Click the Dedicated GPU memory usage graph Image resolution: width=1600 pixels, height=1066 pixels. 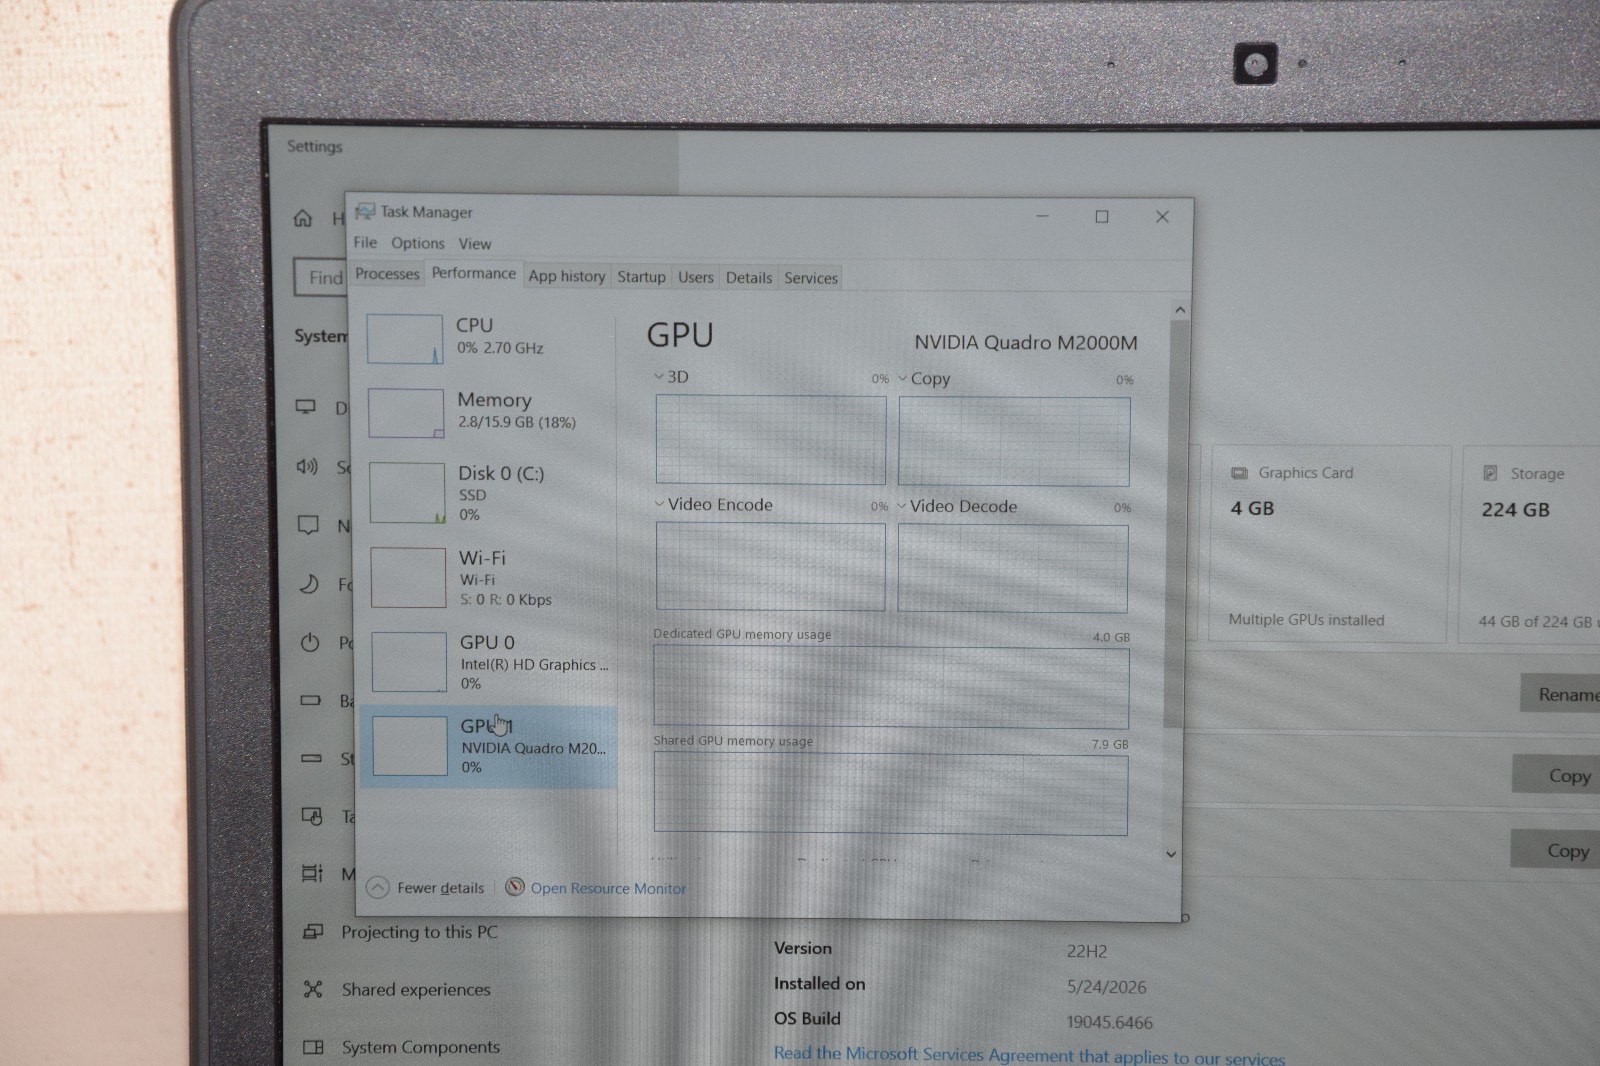coord(891,687)
